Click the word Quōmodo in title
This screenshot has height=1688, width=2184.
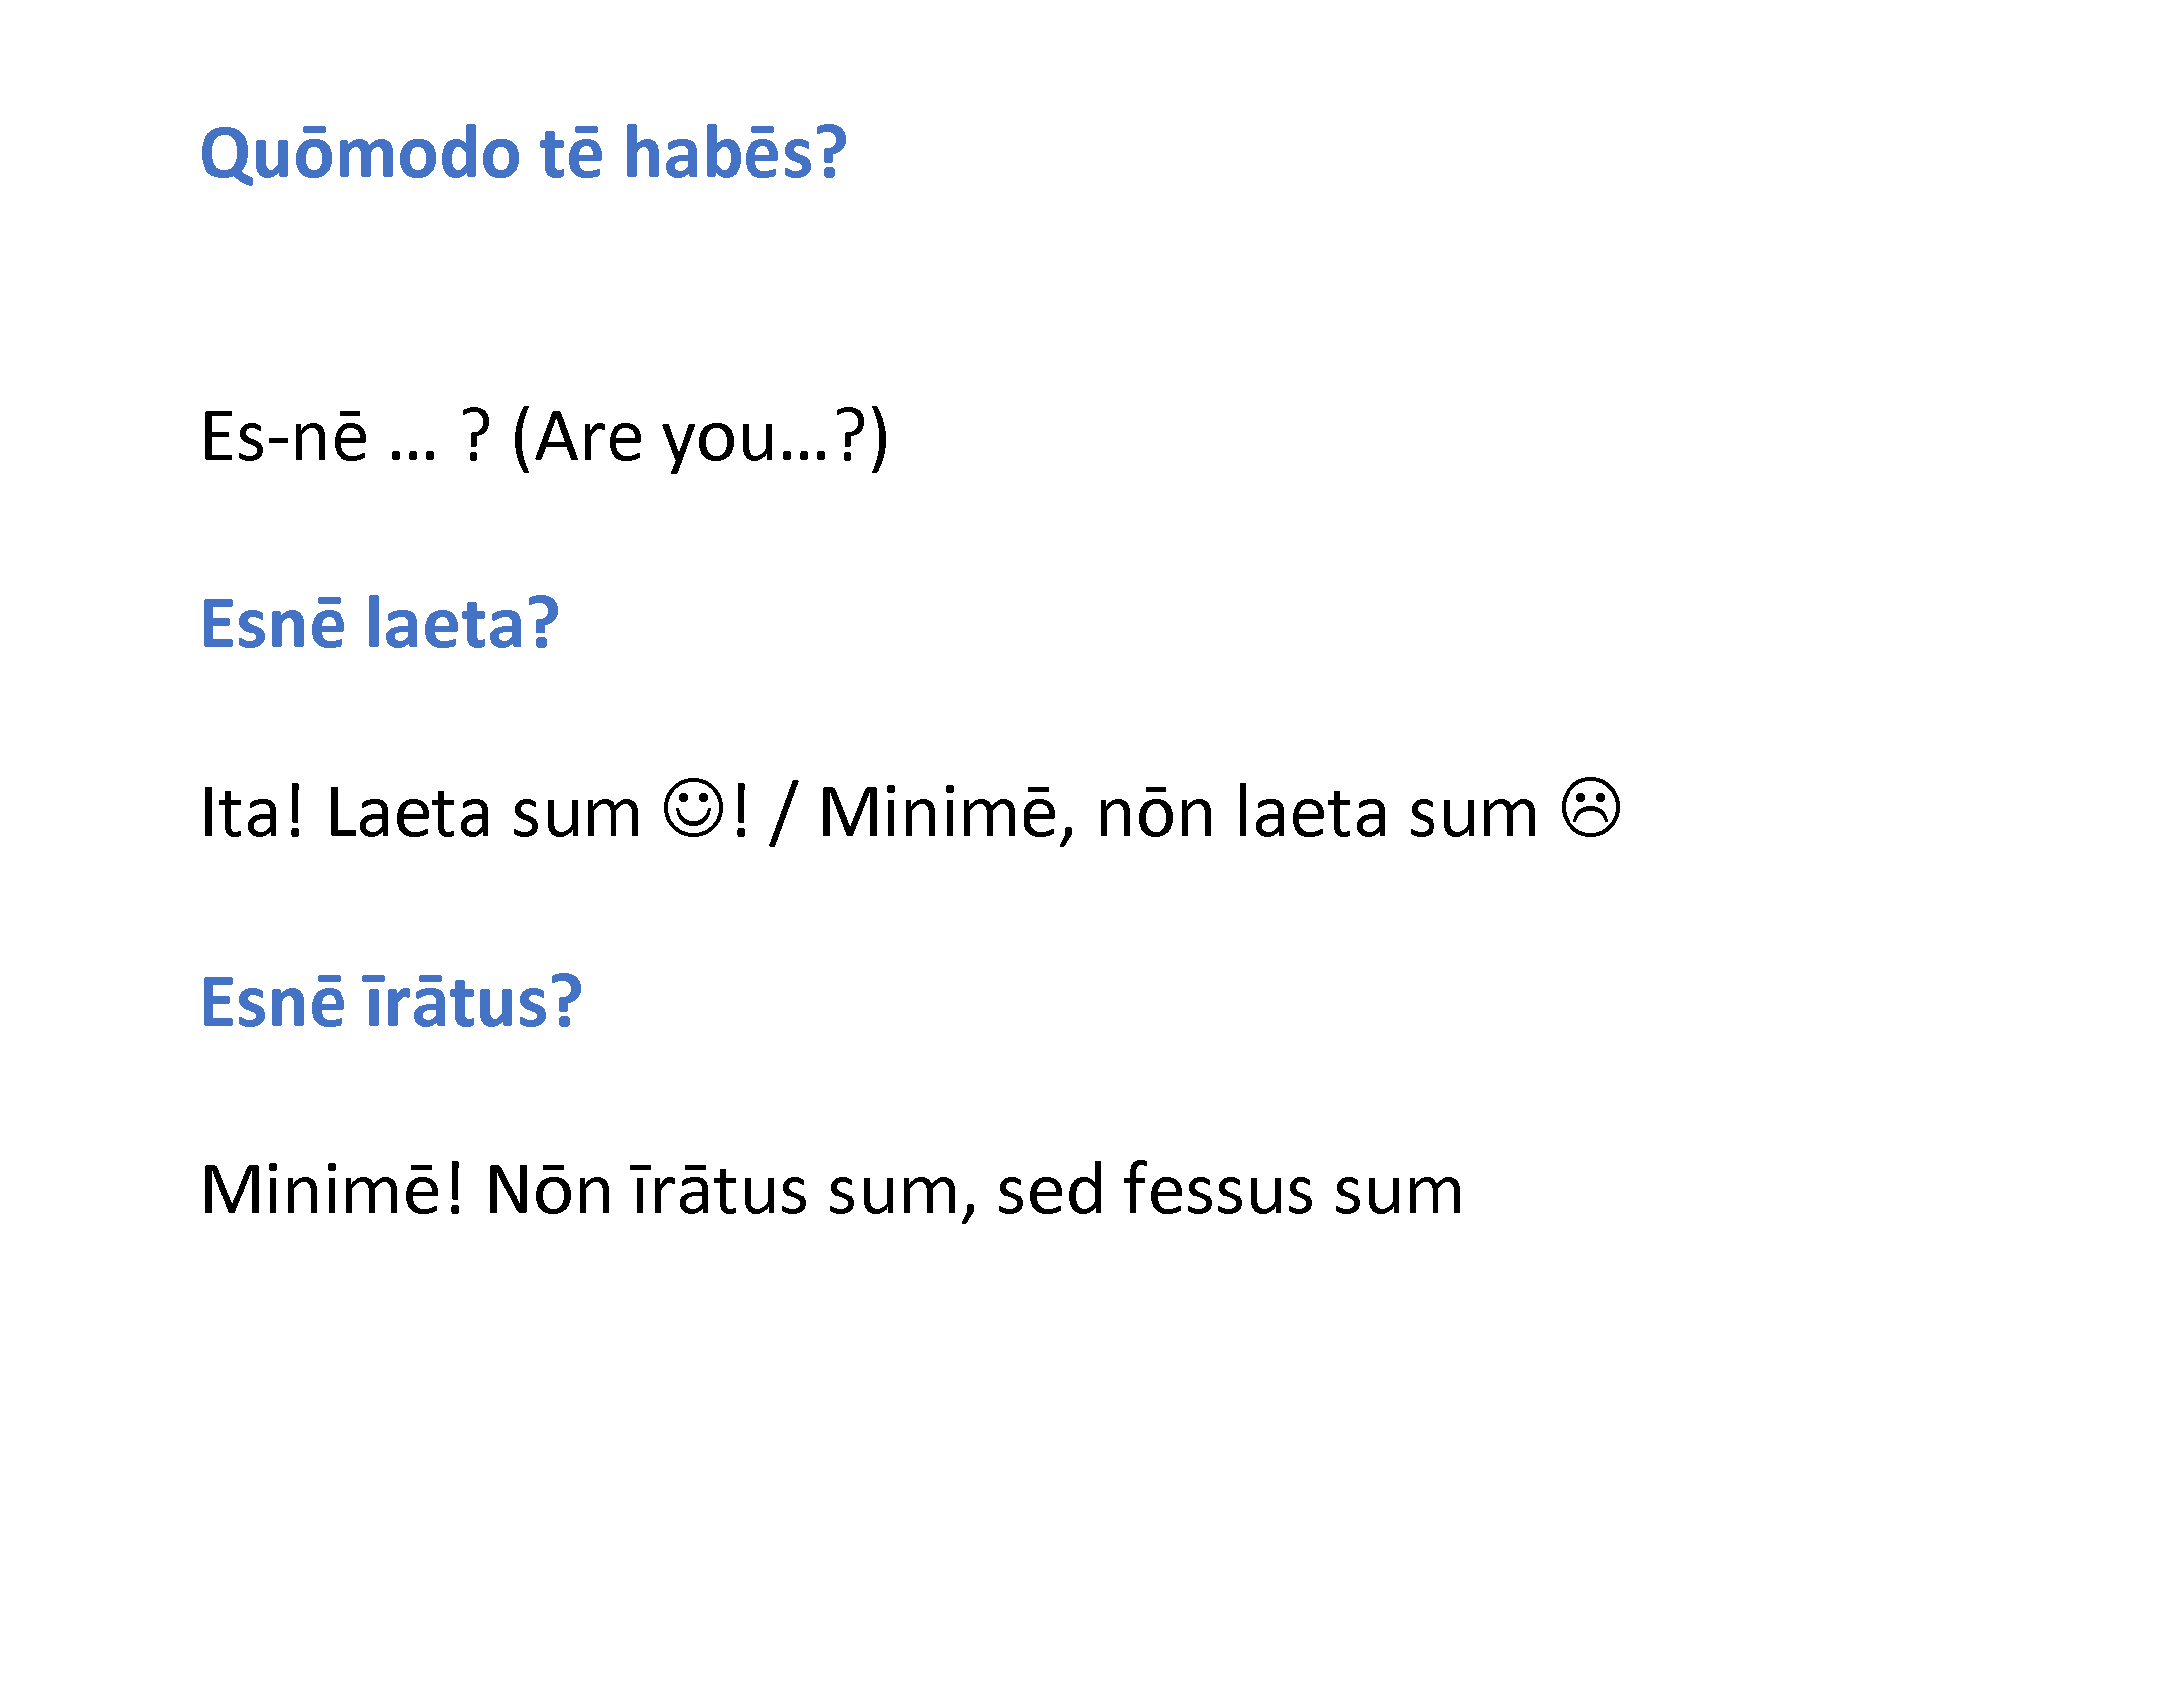pyautogui.click(x=360, y=155)
